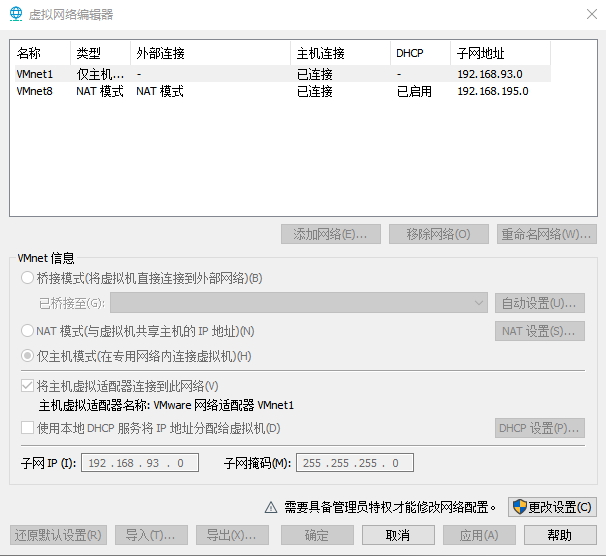Enable 使用本地 DHCP 服务 checkbox

[x=27, y=428]
